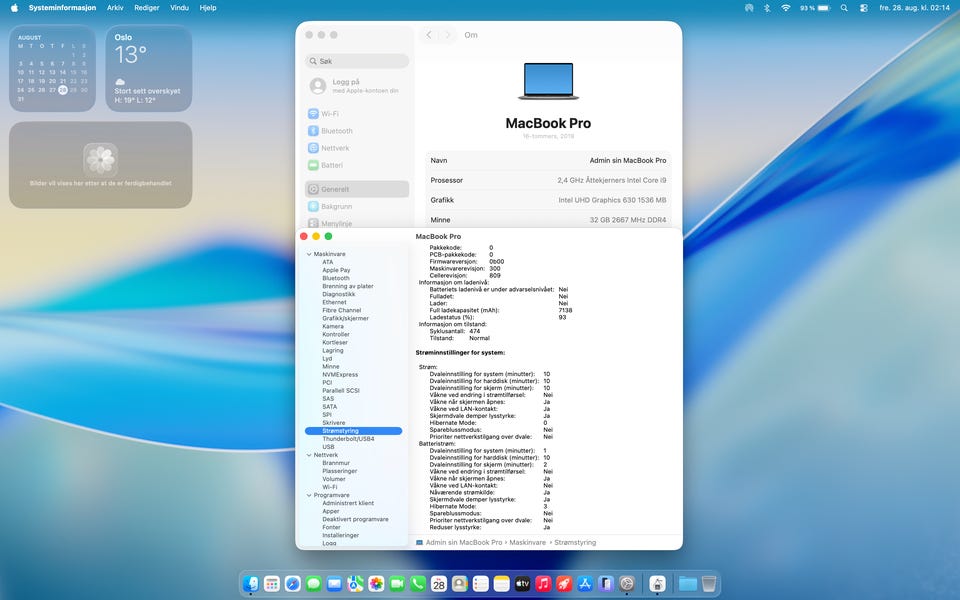Viewport: 960px width, 600px height.
Task: Select Grafikk/skjermer in the tree
Action: [345, 318]
